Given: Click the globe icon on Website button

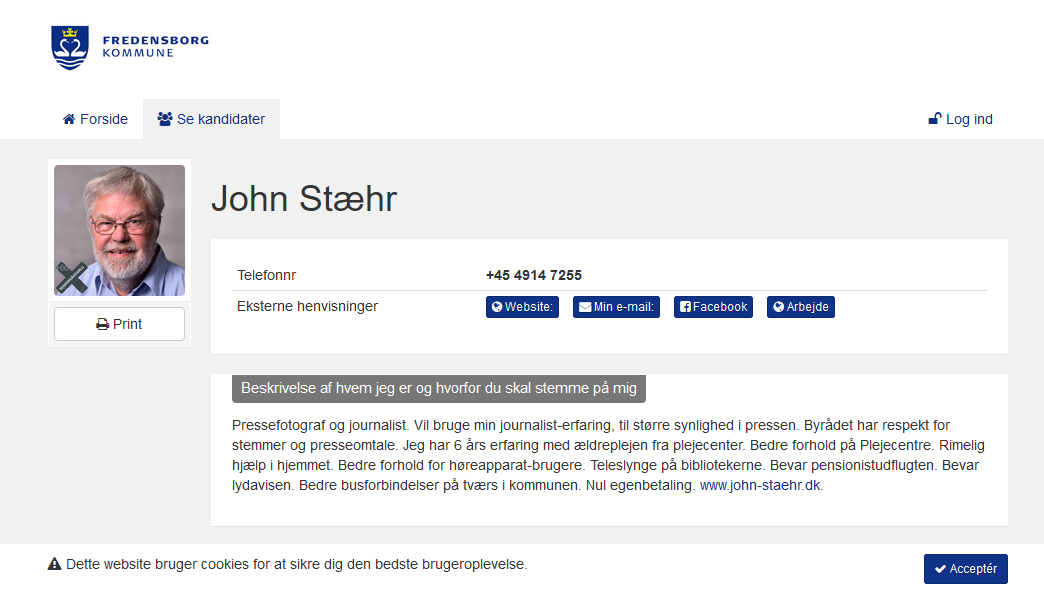Looking at the screenshot, I should pyautogui.click(x=496, y=307).
